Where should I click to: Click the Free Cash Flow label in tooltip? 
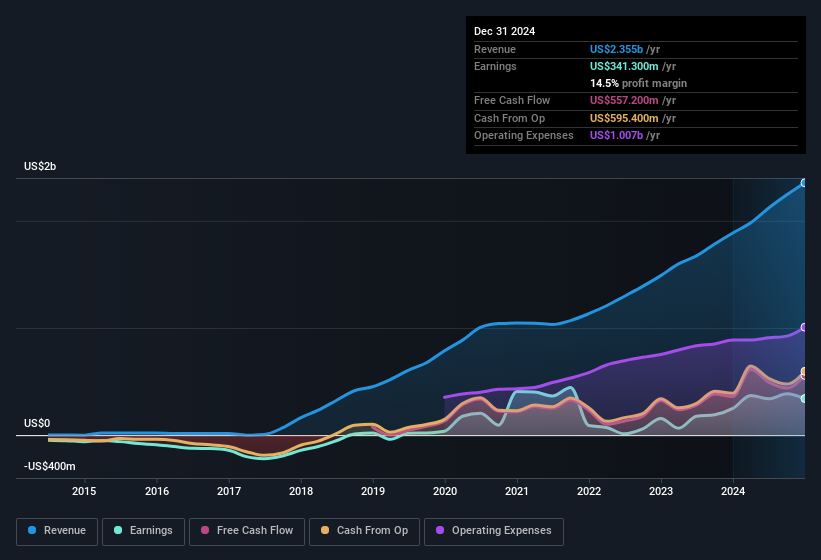[512, 100]
